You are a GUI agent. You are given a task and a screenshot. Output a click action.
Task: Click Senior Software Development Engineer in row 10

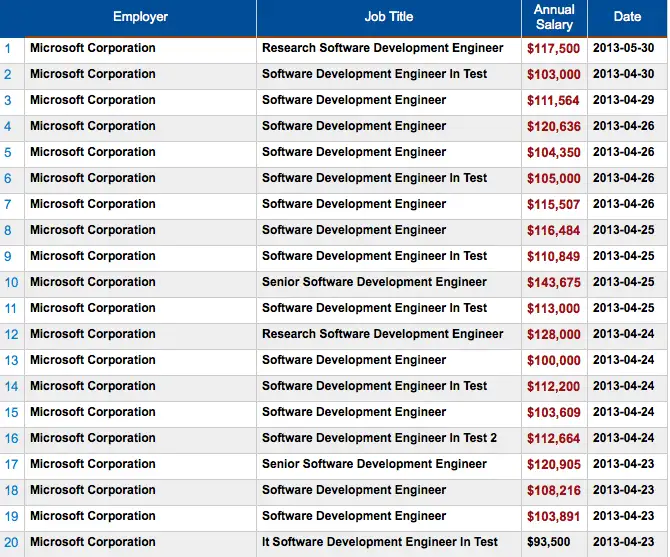coord(374,282)
